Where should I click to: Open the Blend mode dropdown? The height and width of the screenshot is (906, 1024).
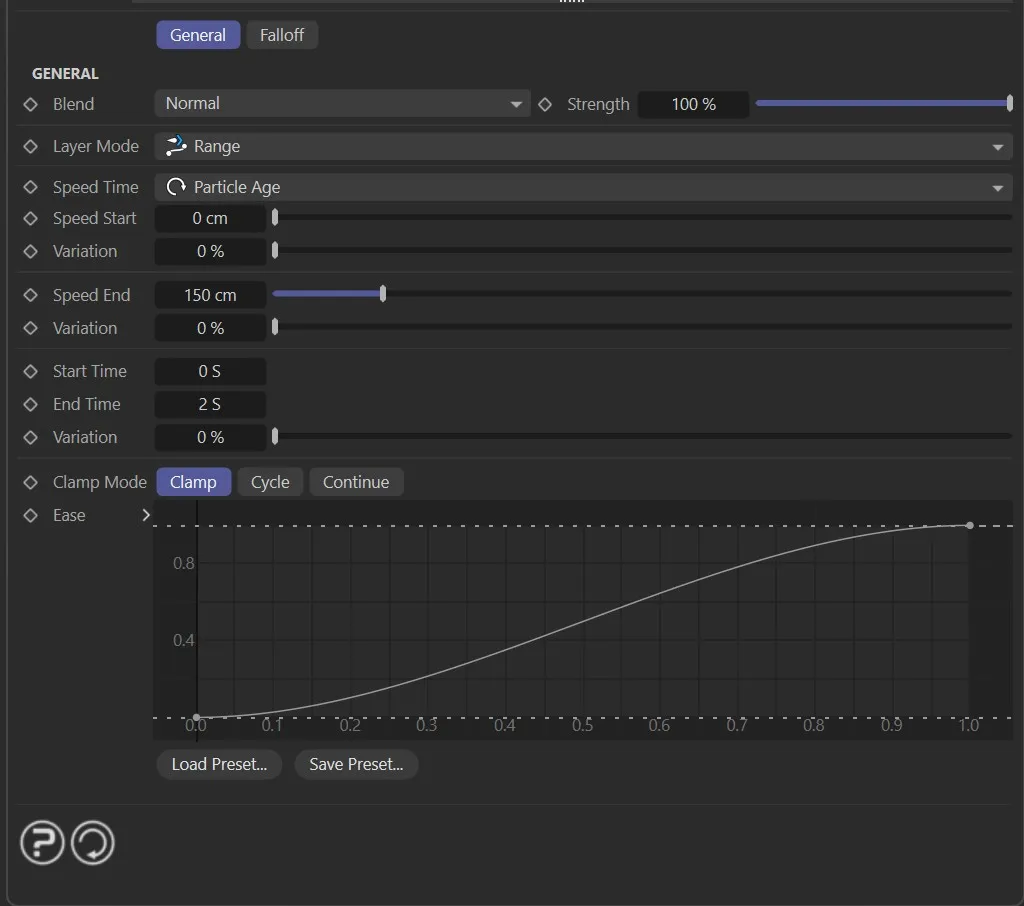pyautogui.click(x=342, y=104)
